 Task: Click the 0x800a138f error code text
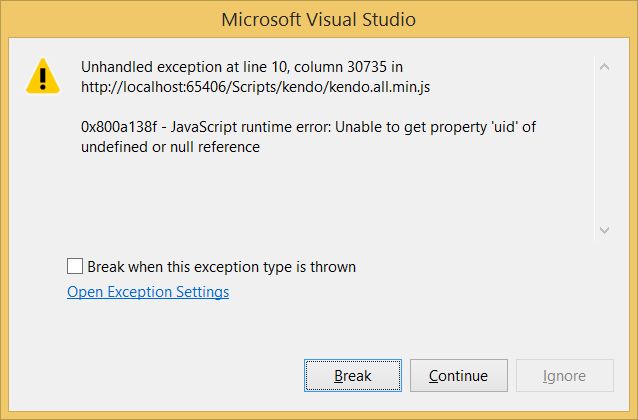tap(118, 127)
